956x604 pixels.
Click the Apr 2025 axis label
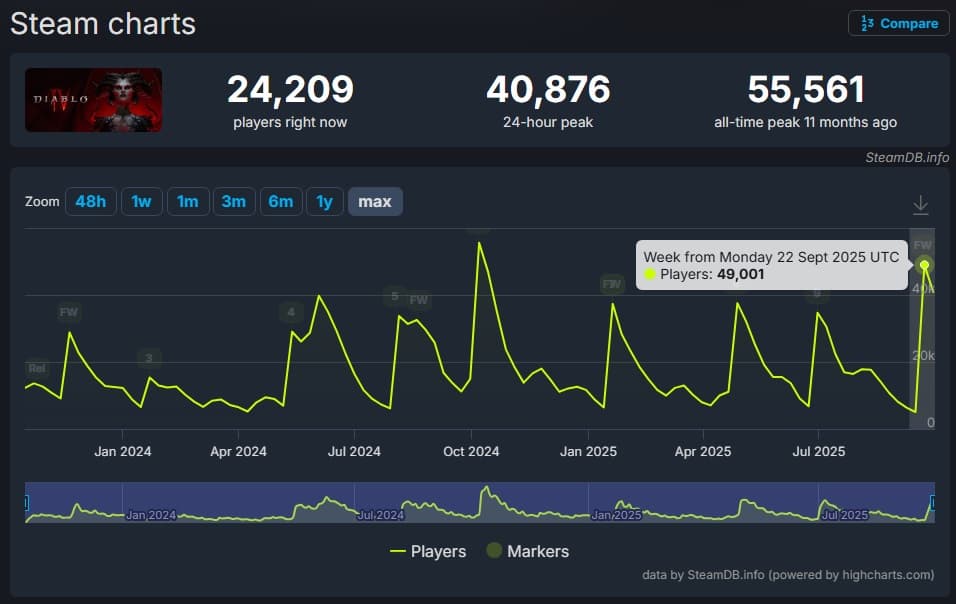click(703, 452)
